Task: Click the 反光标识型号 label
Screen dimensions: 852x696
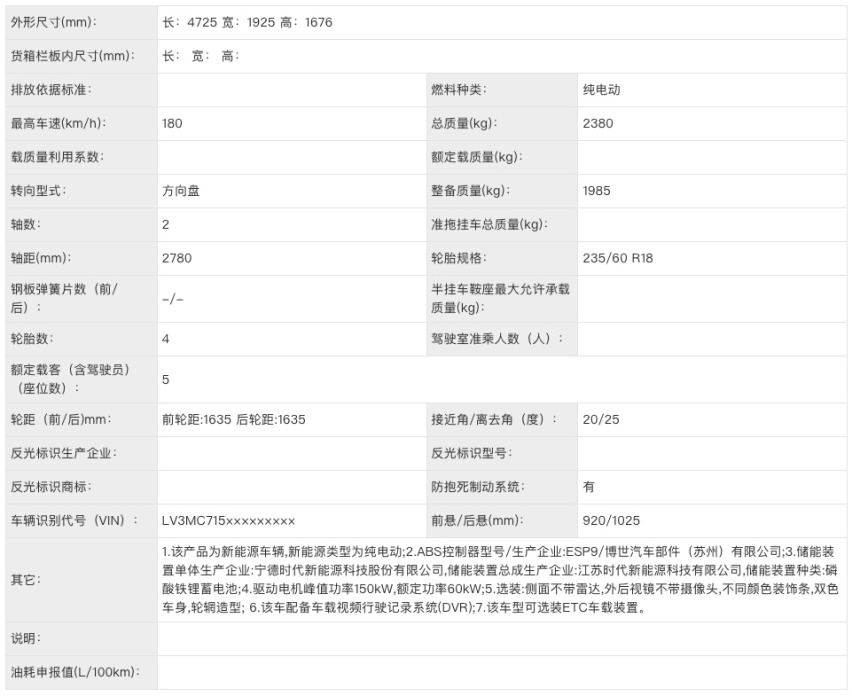Action: click(471, 453)
